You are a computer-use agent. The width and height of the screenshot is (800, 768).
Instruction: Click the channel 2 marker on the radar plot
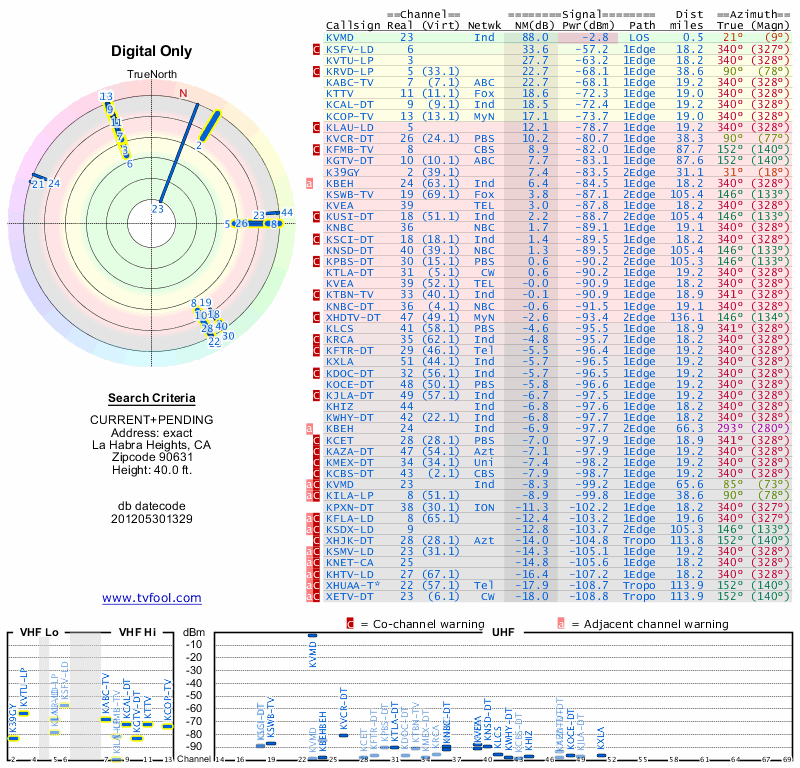click(x=199, y=145)
